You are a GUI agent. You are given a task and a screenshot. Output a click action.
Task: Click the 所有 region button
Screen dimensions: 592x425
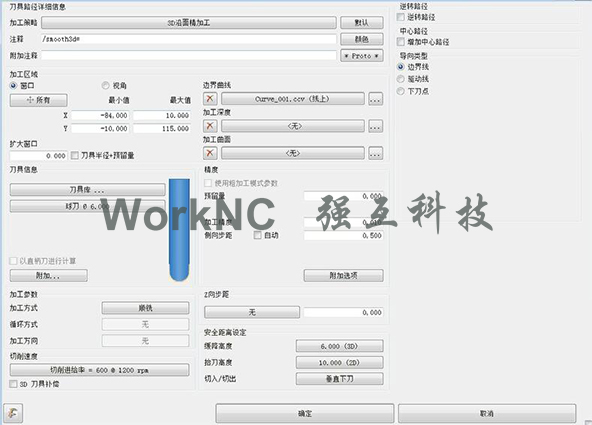click(x=39, y=100)
